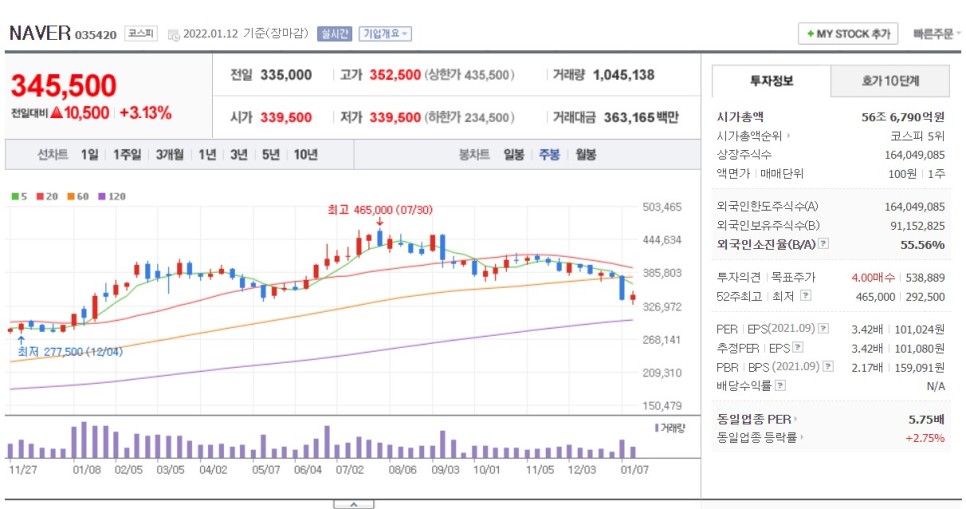
Task: Open the 동일업종 PER link
Action: (x=757, y=419)
